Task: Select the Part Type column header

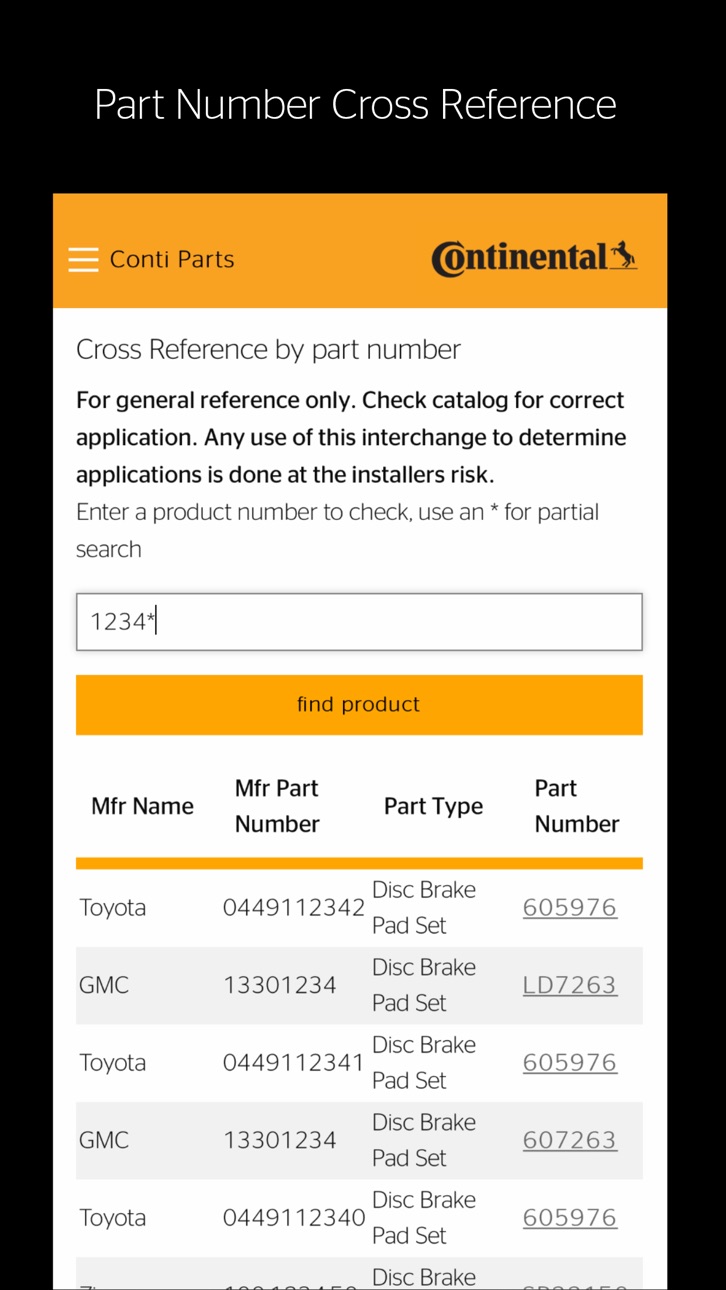Action: tap(433, 806)
